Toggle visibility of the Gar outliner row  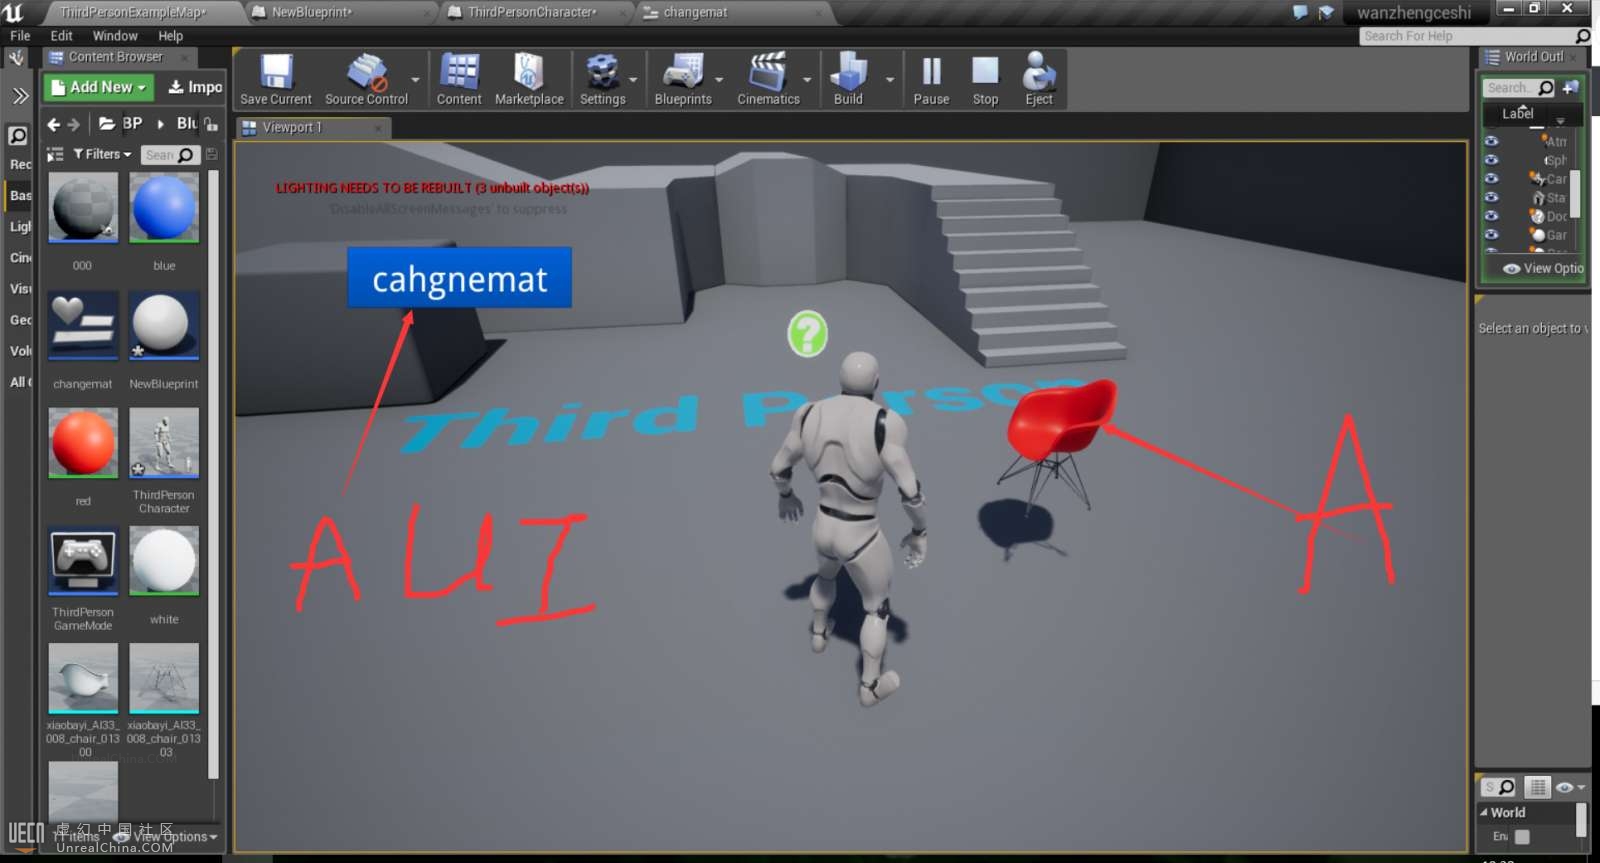click(x=1491, y=234)
